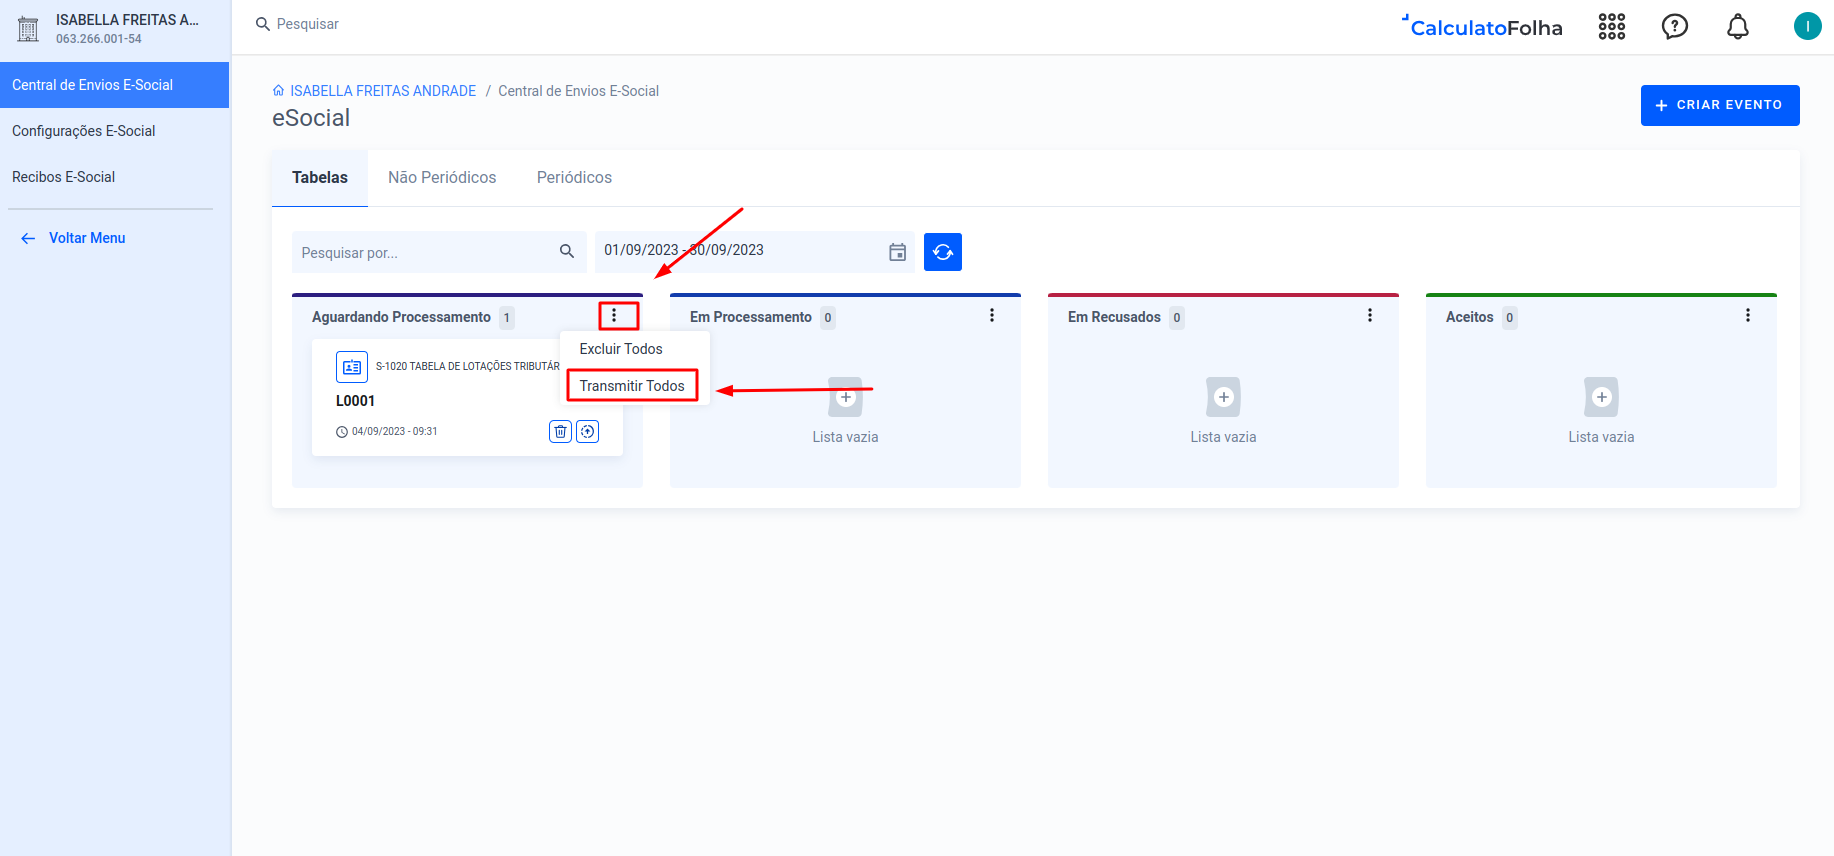This screenshot has width=1834, height=856.
Task: Open Recibos E-Social in sidebar
Action: click(x=114, y=177)
